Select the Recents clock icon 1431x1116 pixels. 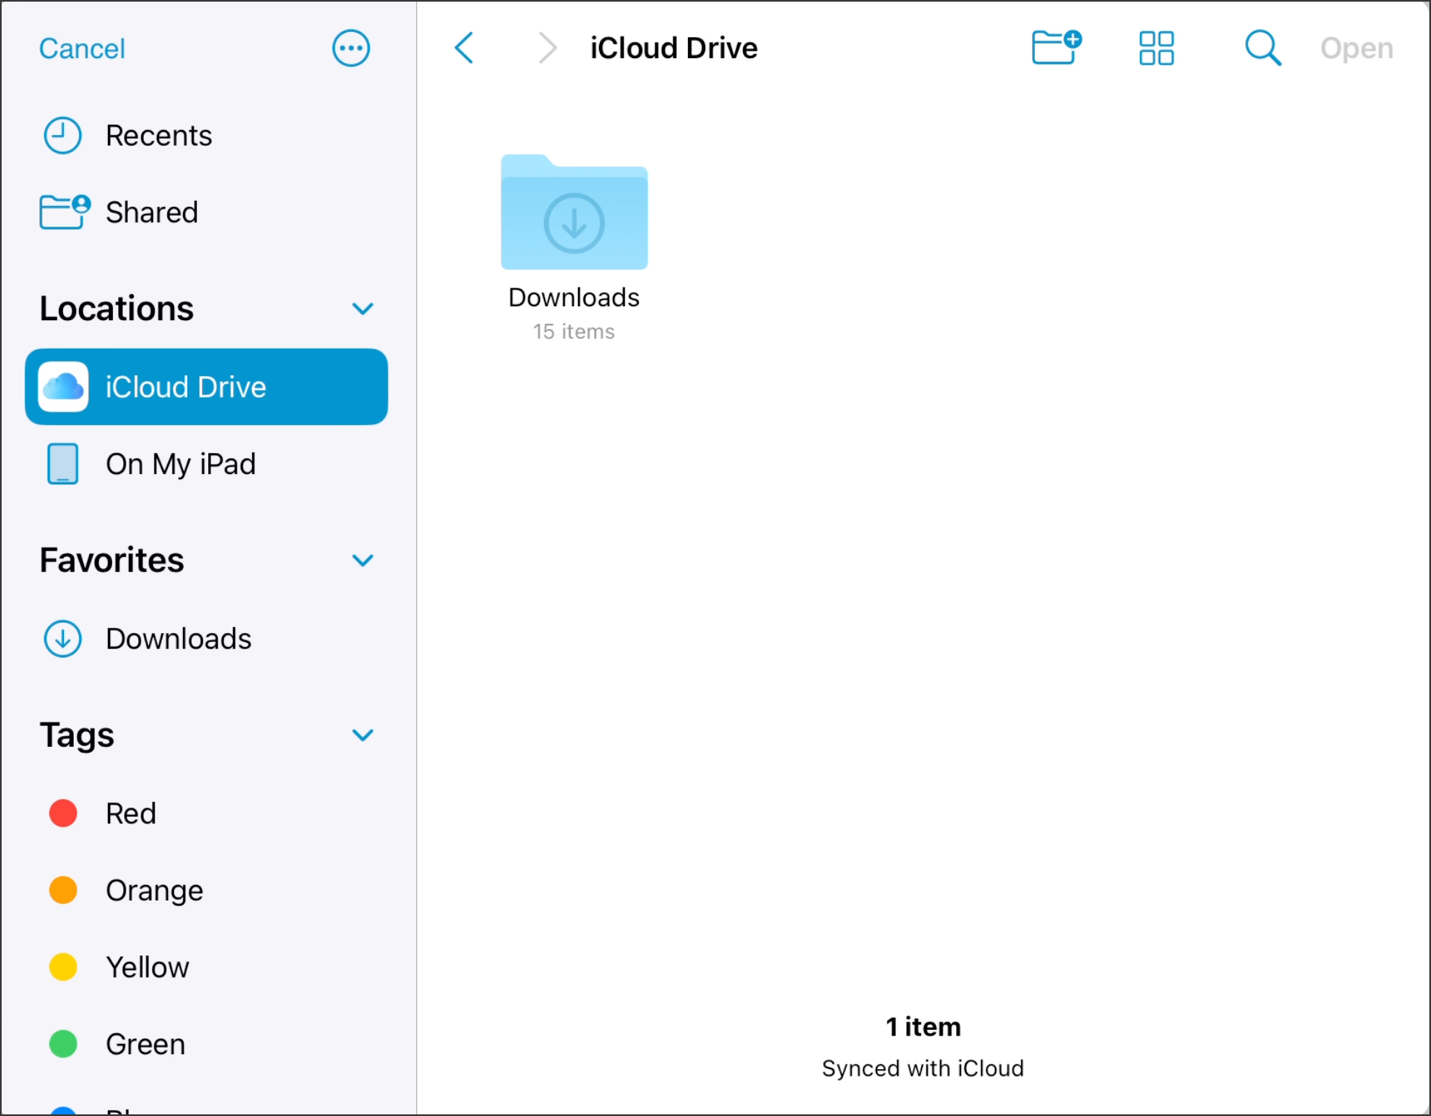[x=62, y=135]
